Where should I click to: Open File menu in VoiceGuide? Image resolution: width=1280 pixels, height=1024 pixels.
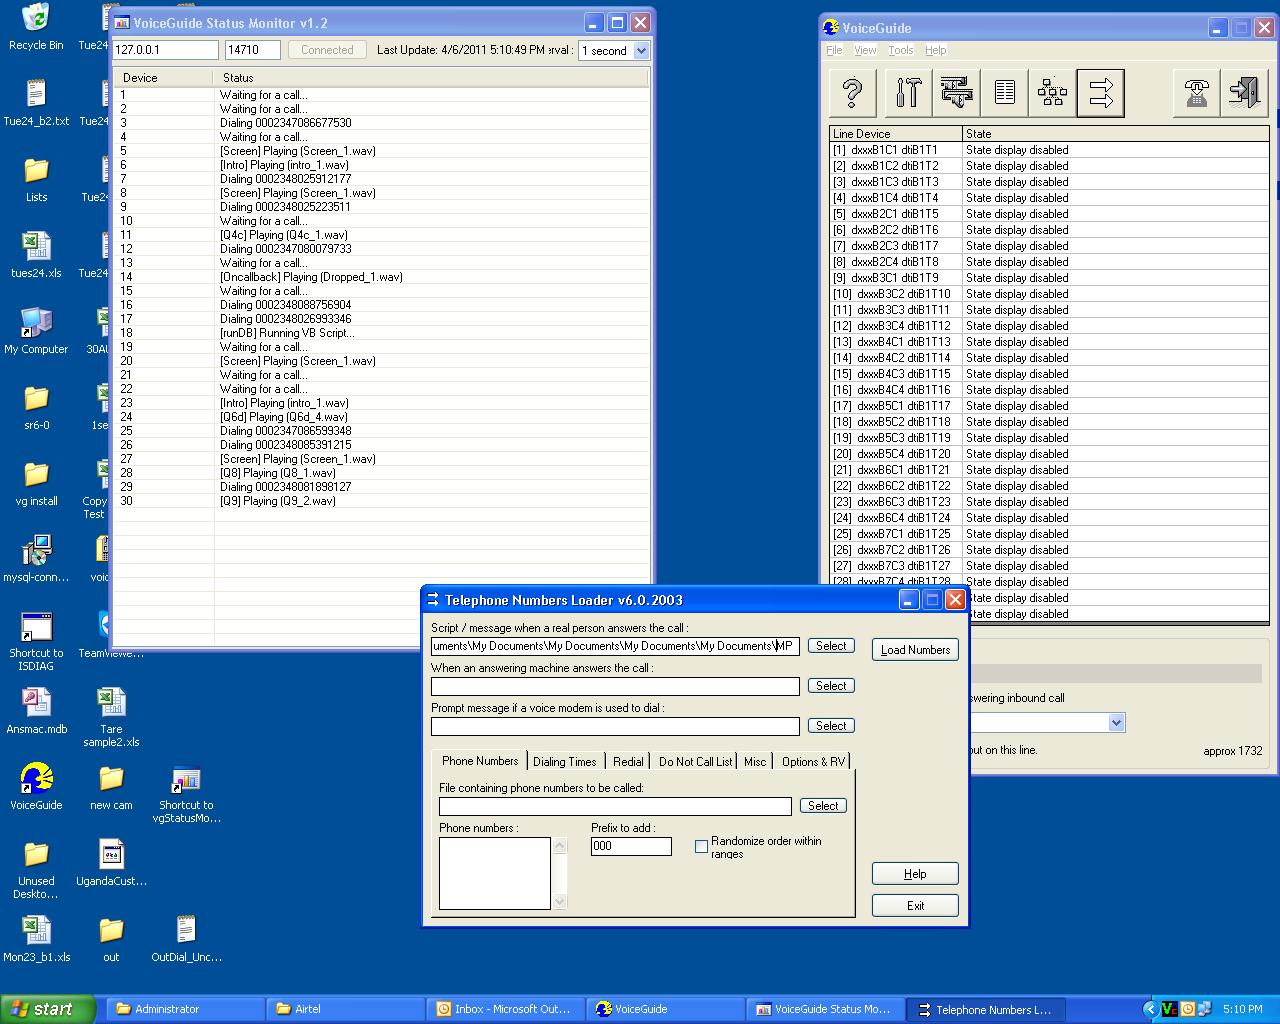(x=834, y=50)
